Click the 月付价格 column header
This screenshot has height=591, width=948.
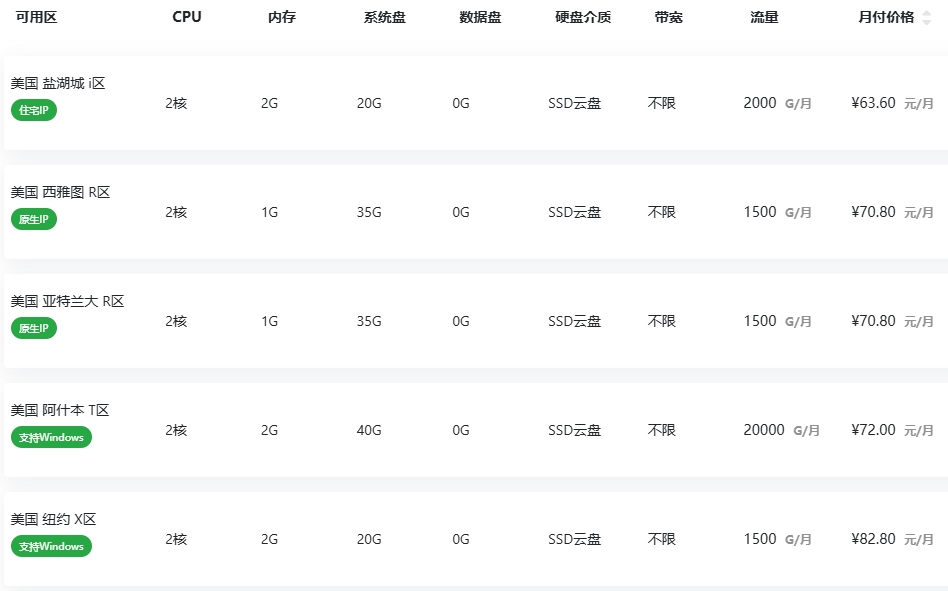click(x=886, y=17)
